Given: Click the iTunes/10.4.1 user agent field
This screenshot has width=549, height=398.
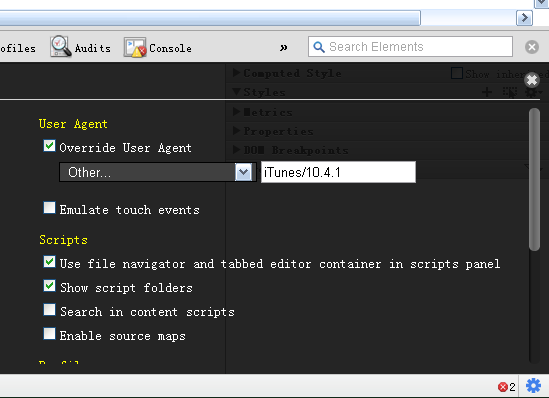Looking at the screenshot, I should coord(338,172).
